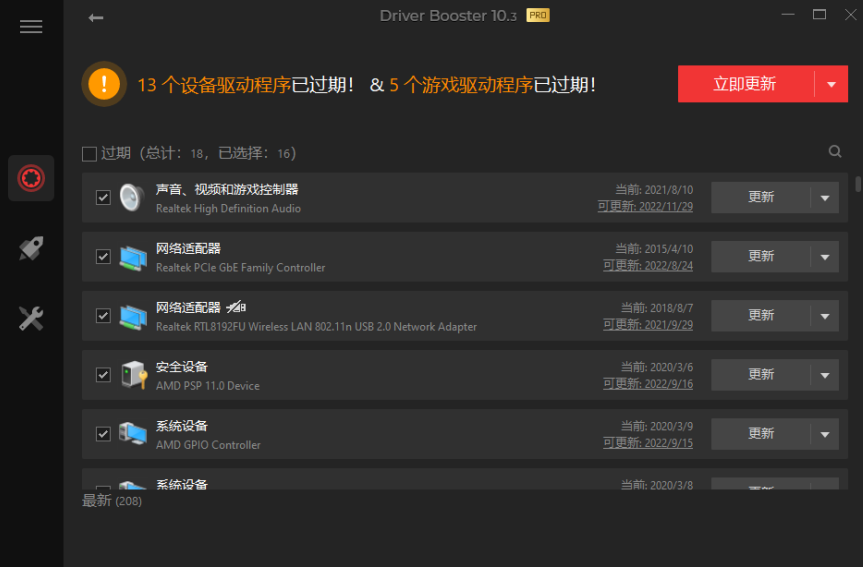The height and width of the screenshot is (567, 863).
Task: Select the Realtek High Definition Audio name
Action: [x=228, y=209]
